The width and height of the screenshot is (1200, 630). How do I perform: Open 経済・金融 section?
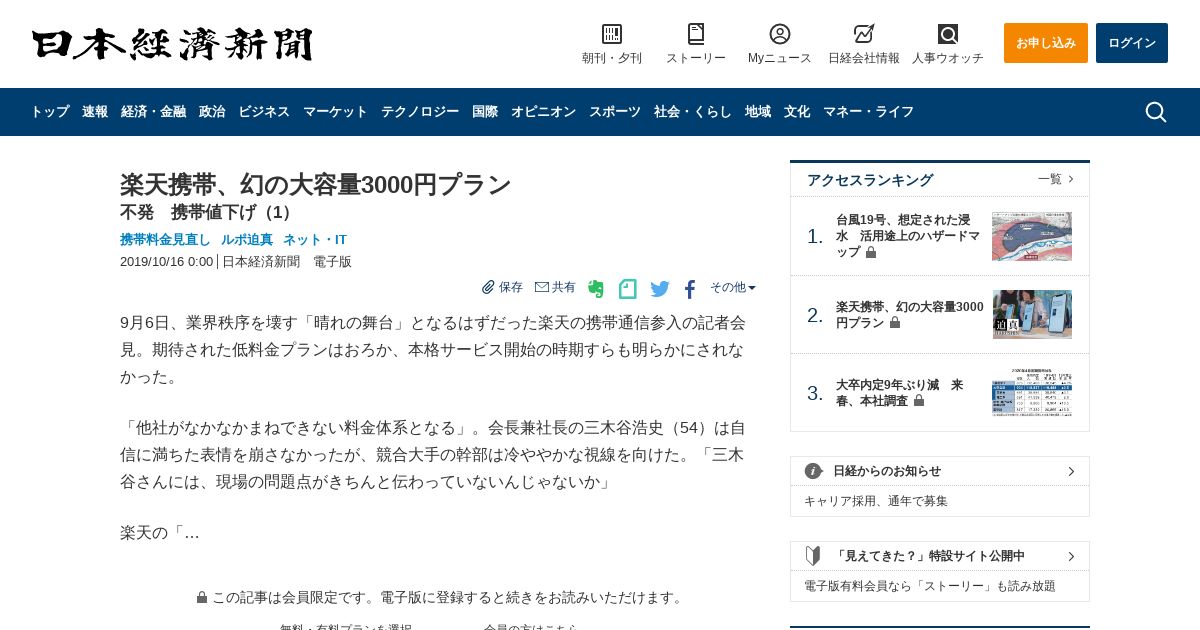point(153,112)
